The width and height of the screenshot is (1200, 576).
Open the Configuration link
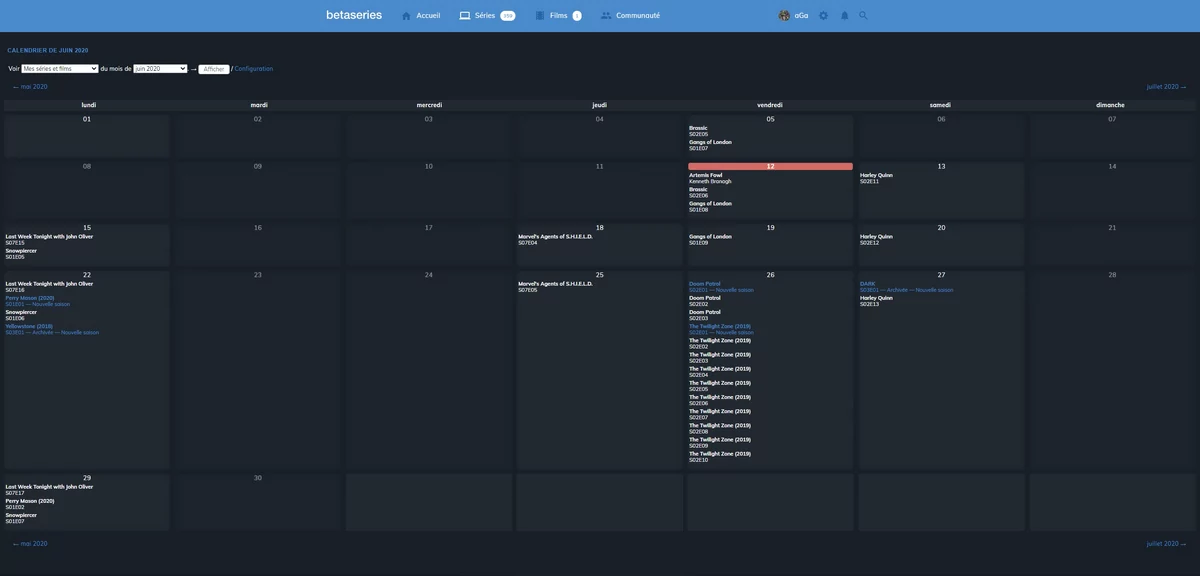pos(254,69)
